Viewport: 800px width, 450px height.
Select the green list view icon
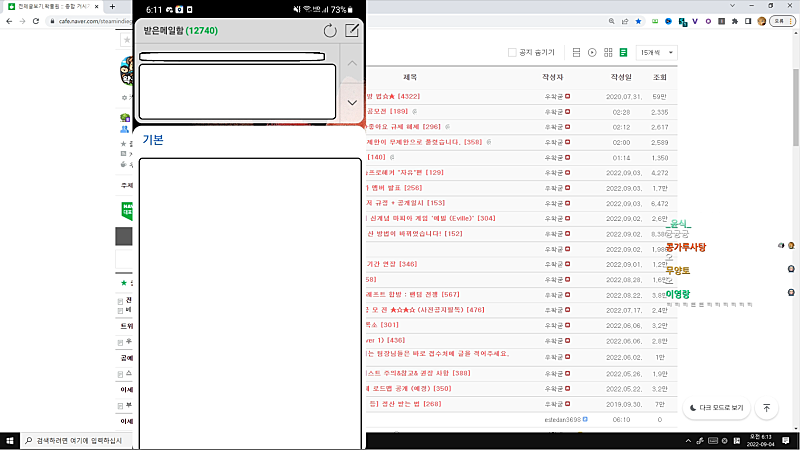pos(622,52)
